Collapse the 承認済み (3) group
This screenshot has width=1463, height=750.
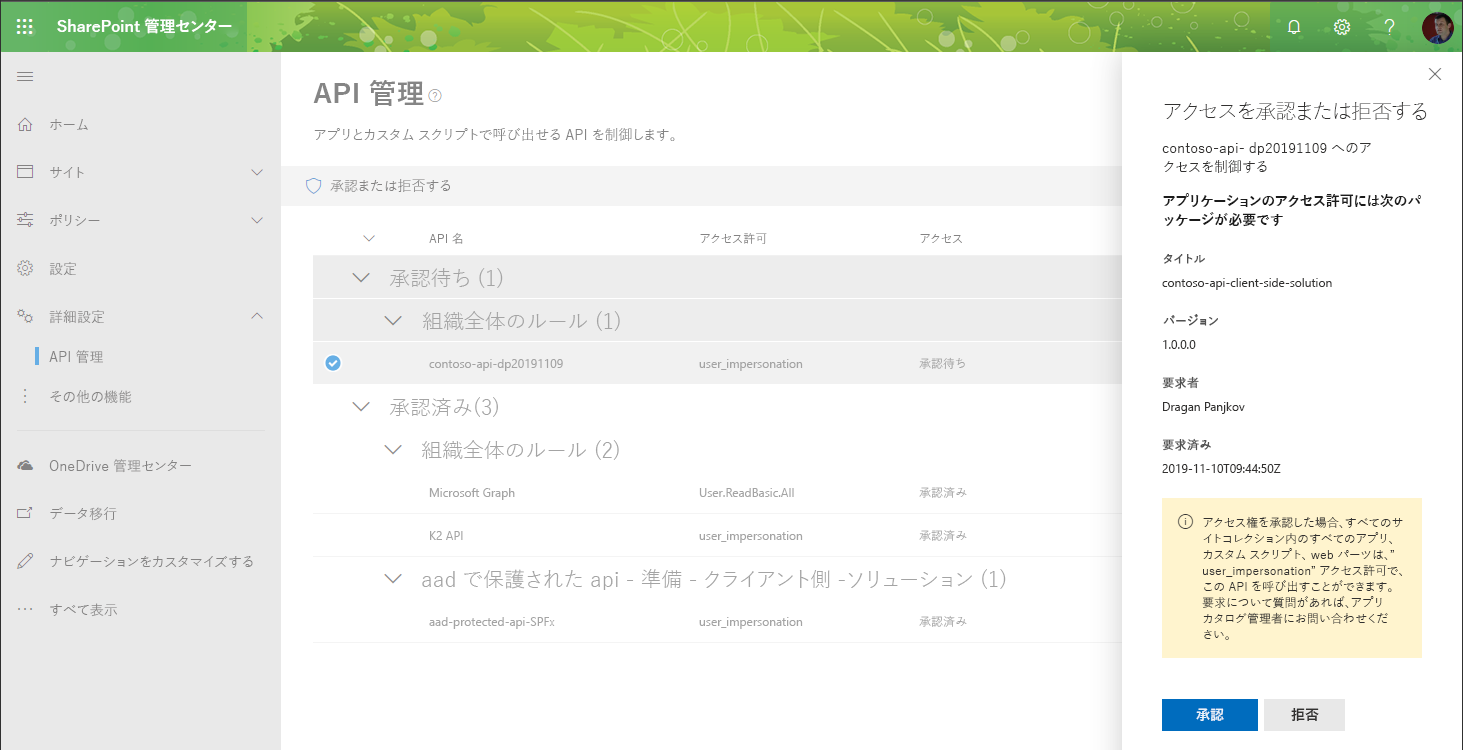tap(361, 406)
